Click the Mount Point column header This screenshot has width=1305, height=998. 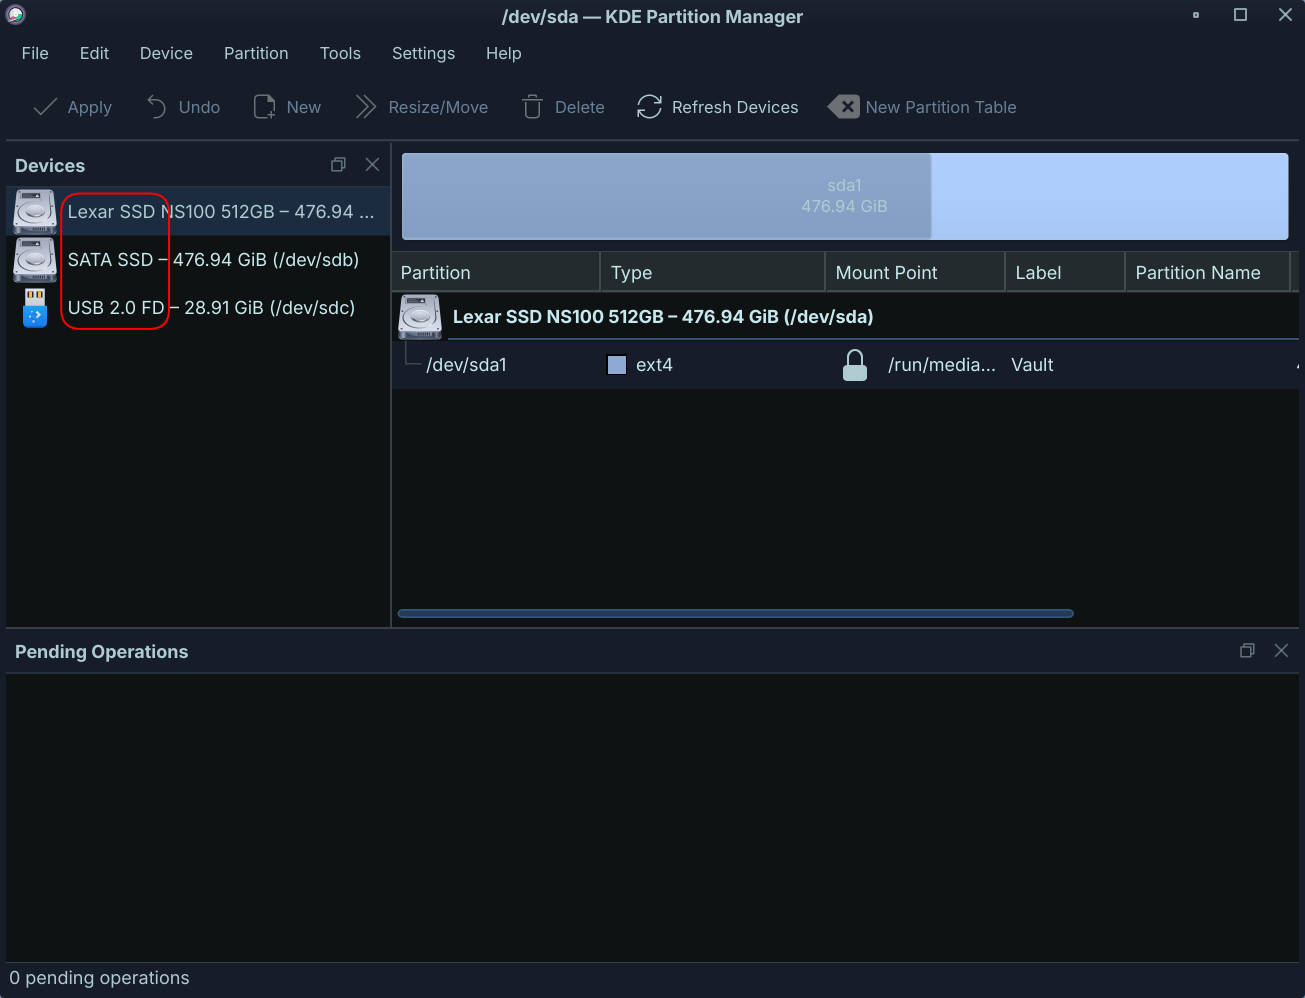914,272
